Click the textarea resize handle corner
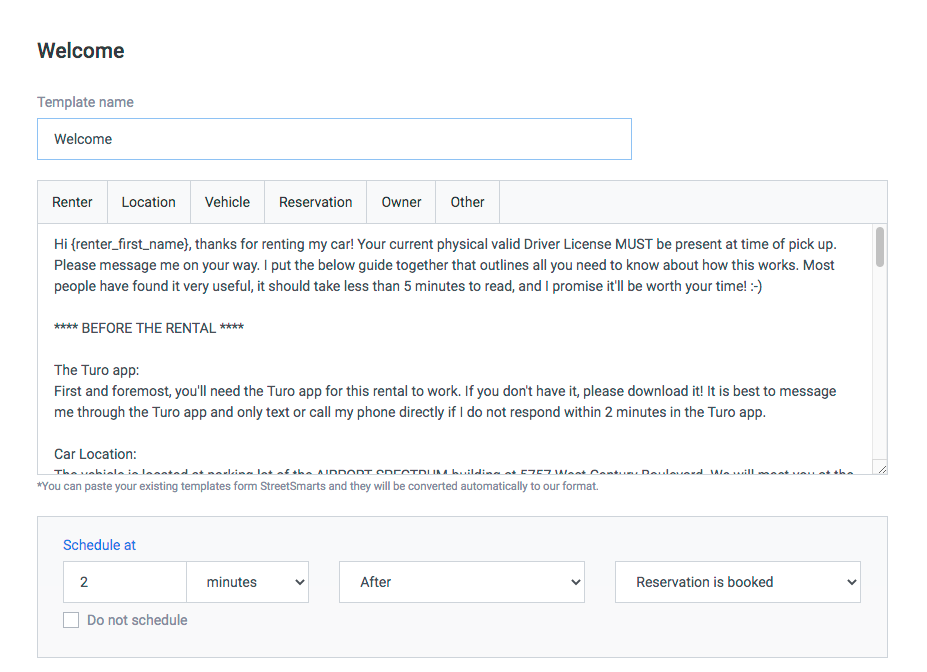The height and width of the screenshot is (672, 927). click(x=881, y=469)
